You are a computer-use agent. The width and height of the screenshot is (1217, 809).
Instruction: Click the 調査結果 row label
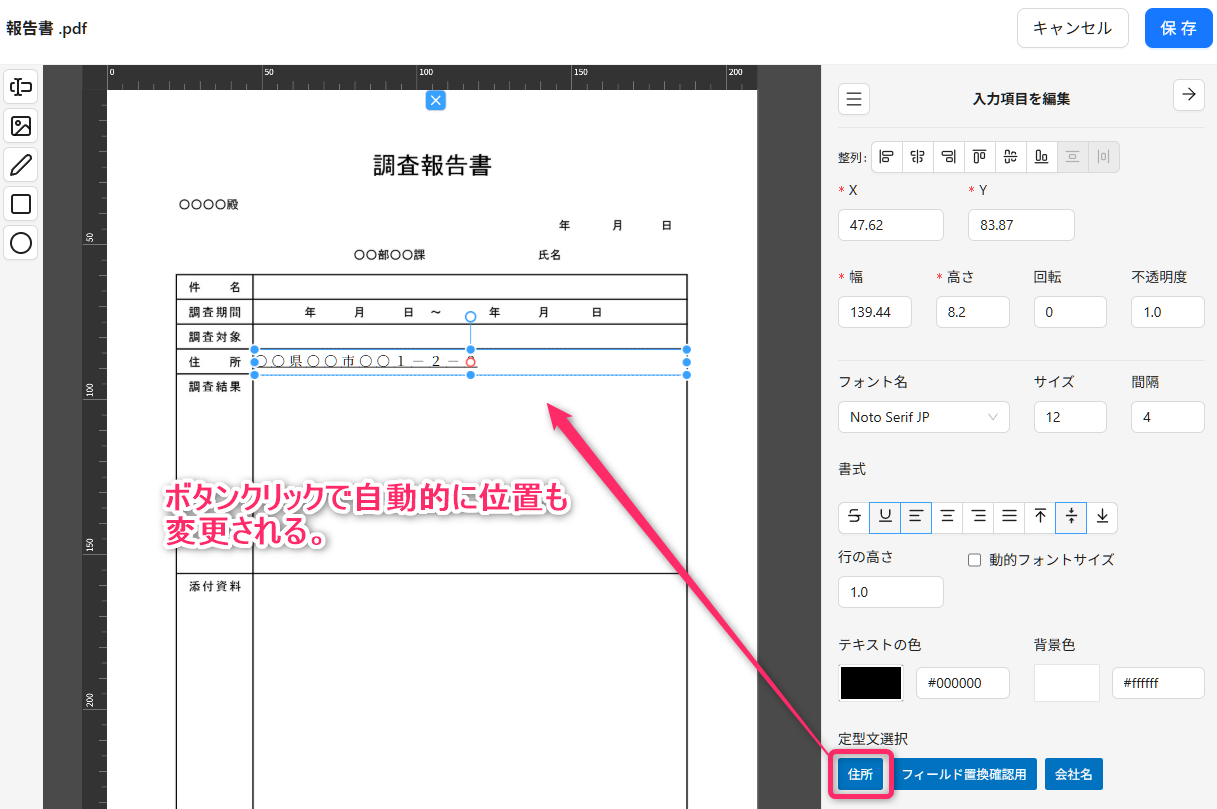pyautogui.click(x=215, y=387)
